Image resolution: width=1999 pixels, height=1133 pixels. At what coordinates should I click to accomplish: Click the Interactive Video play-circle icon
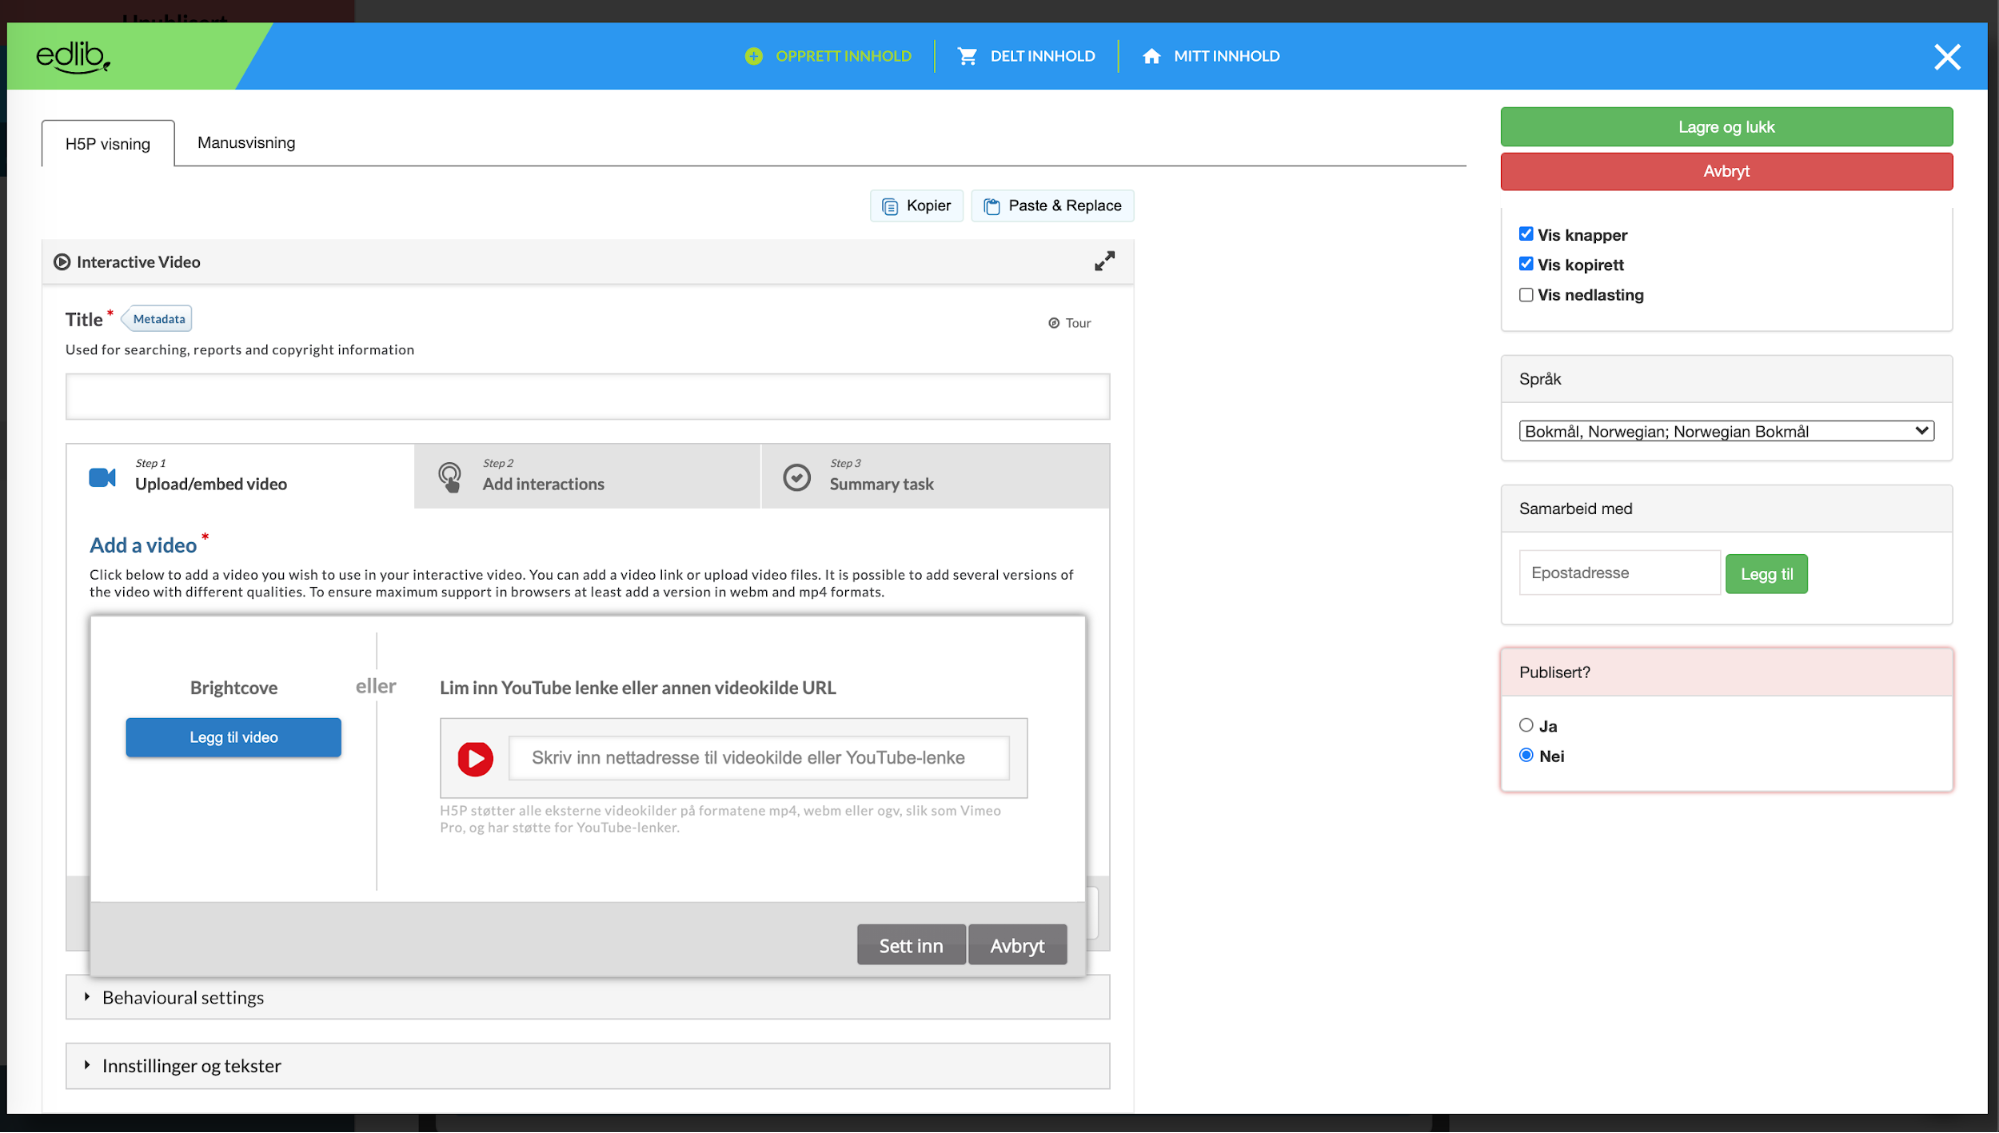pos(62,262)
